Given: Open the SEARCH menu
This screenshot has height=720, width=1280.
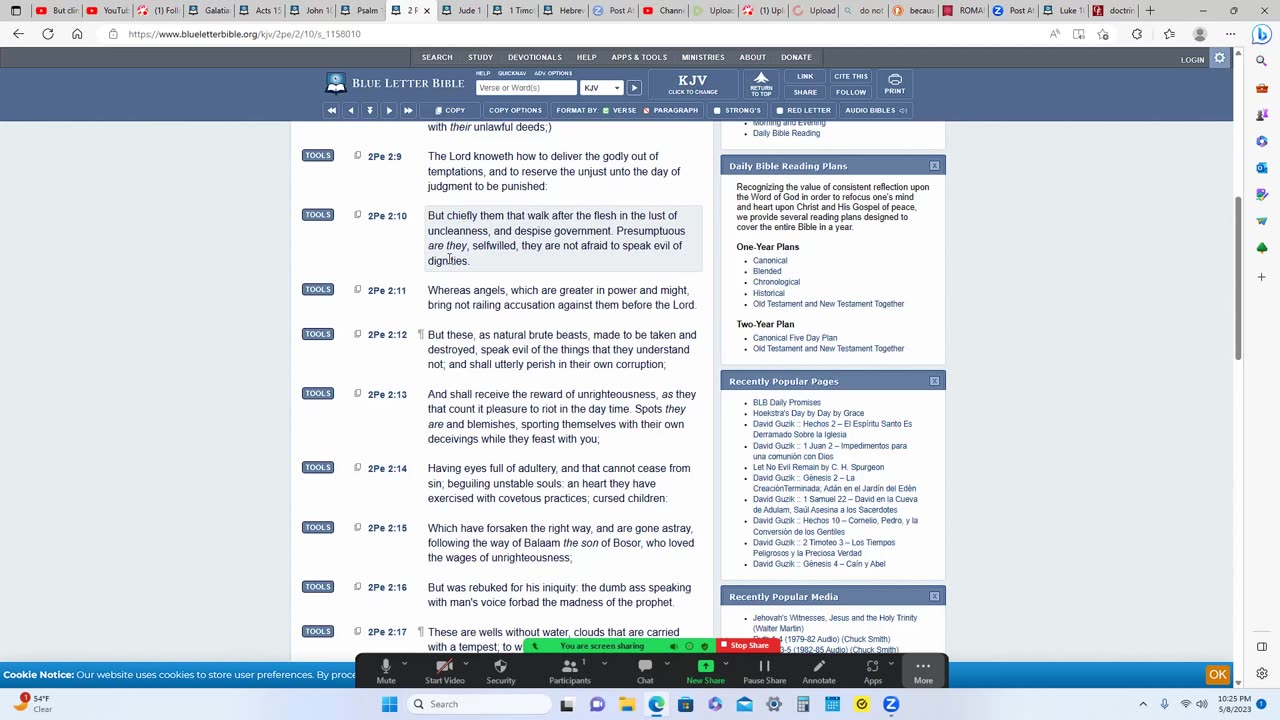Looking at the screenshot, I should 437,57.
